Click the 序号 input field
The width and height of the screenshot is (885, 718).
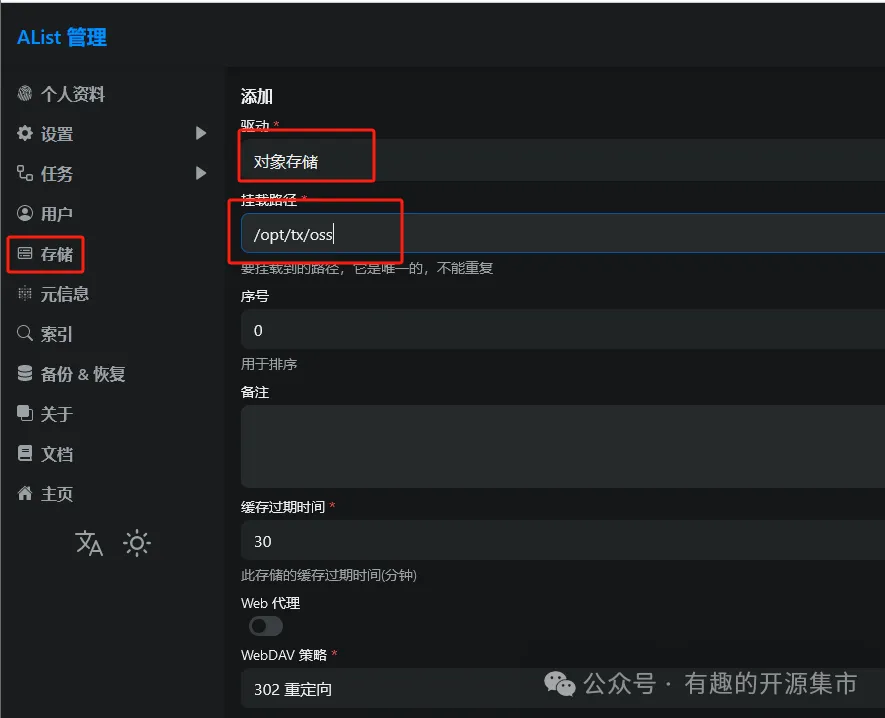click(x=563, y=330)
